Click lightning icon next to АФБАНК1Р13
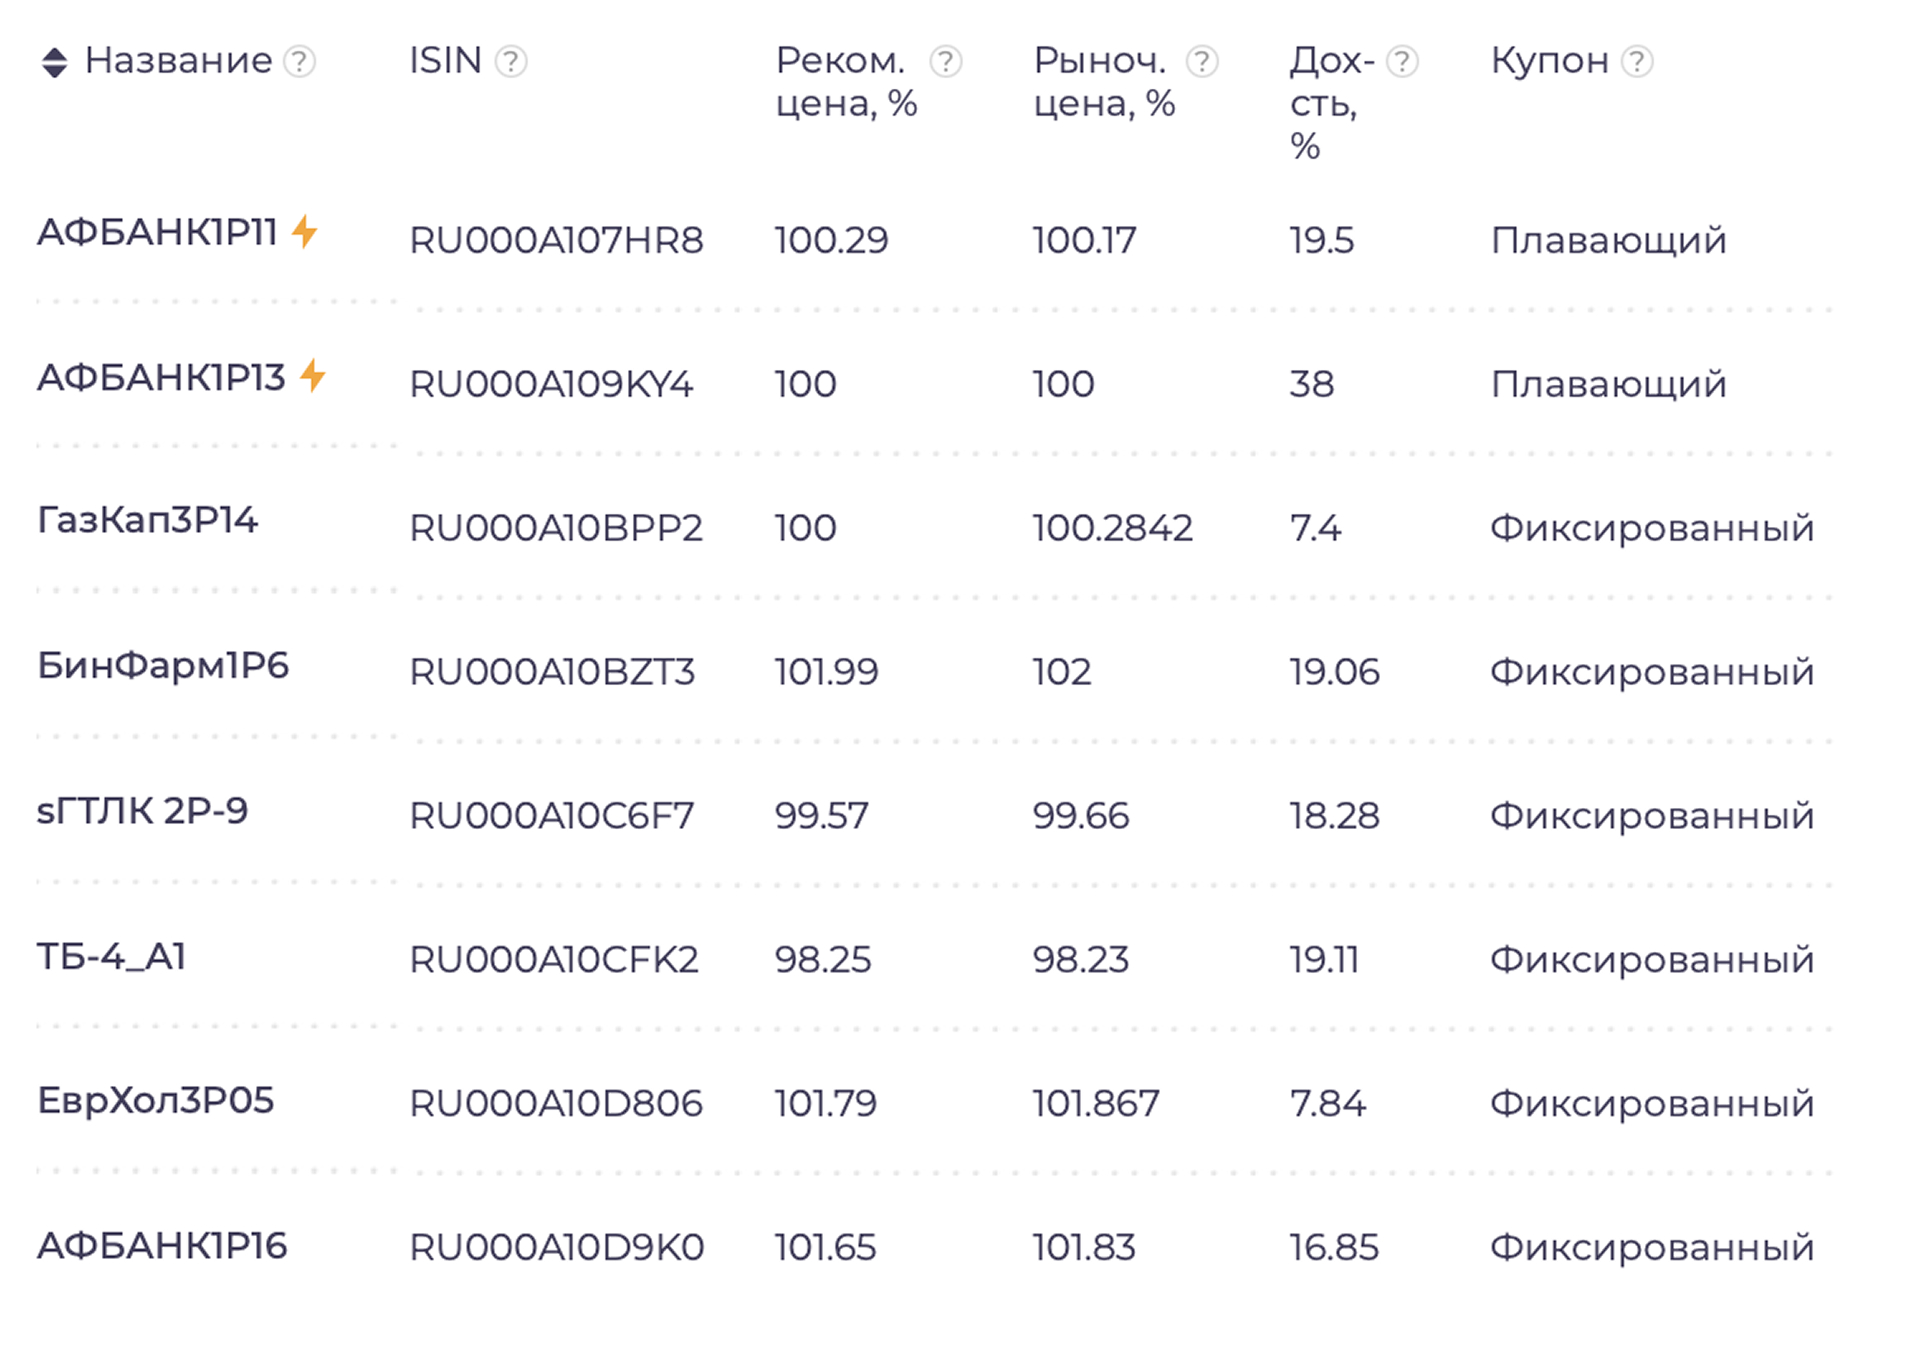The height and width of the screenshot is (1356, 1911). pyautogui.click(x=313, y=376)
